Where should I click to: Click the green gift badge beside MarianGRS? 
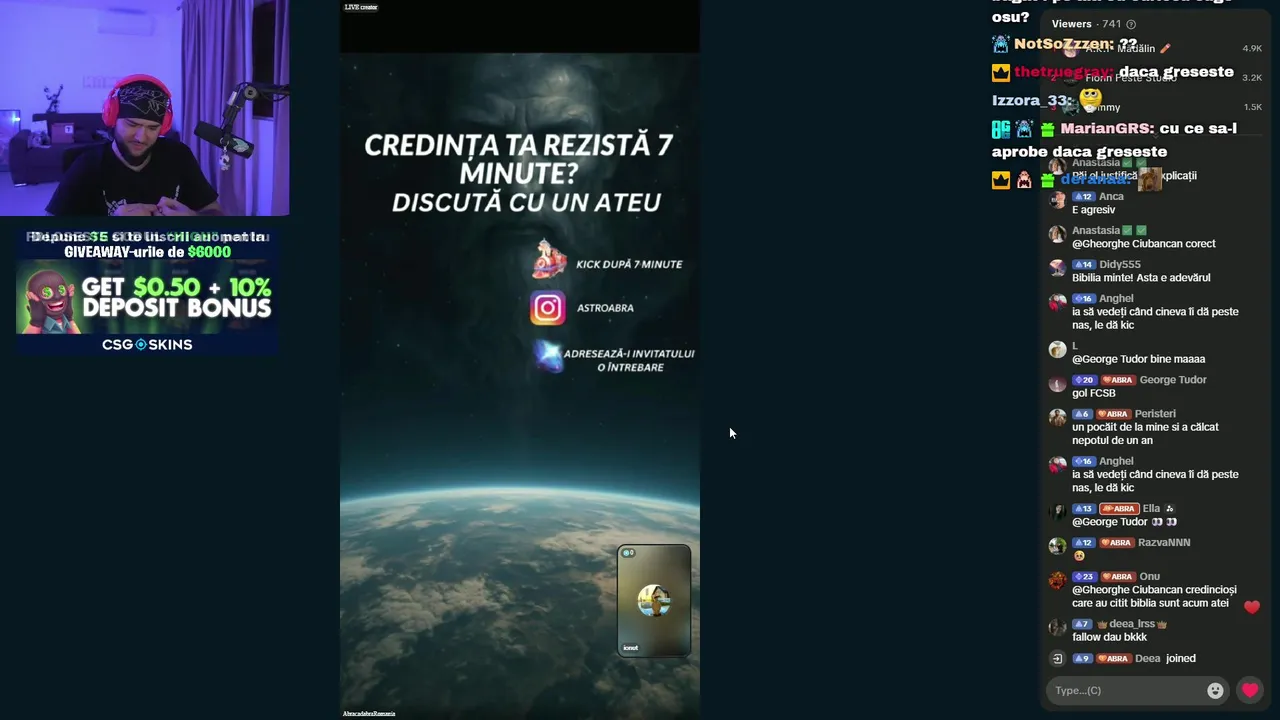(x=1047, y=129)
